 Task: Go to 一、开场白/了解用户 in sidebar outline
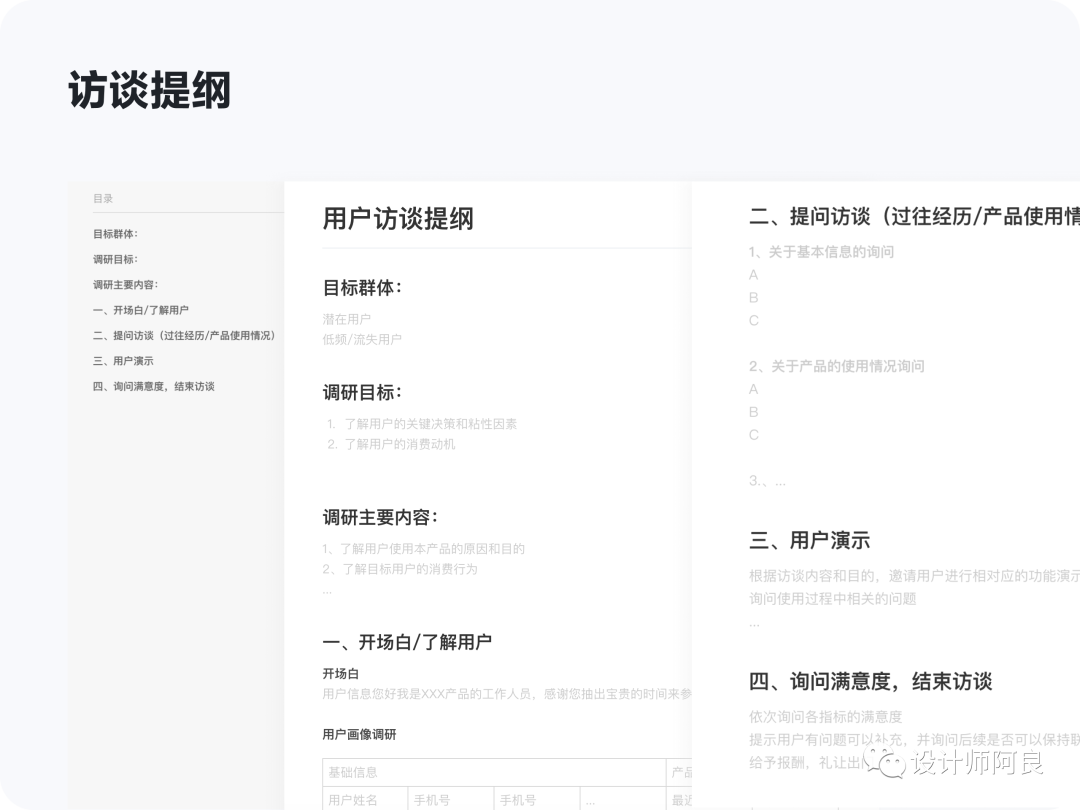(141, 310)
